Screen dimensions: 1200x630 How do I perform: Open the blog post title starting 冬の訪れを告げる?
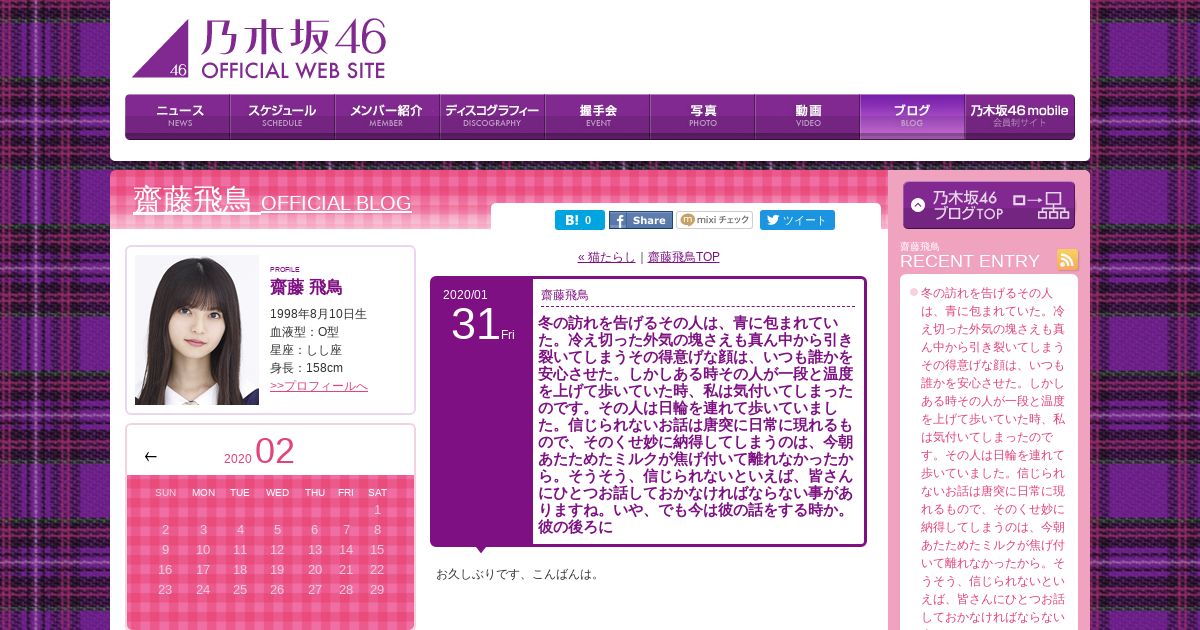(x=696, y=425)
